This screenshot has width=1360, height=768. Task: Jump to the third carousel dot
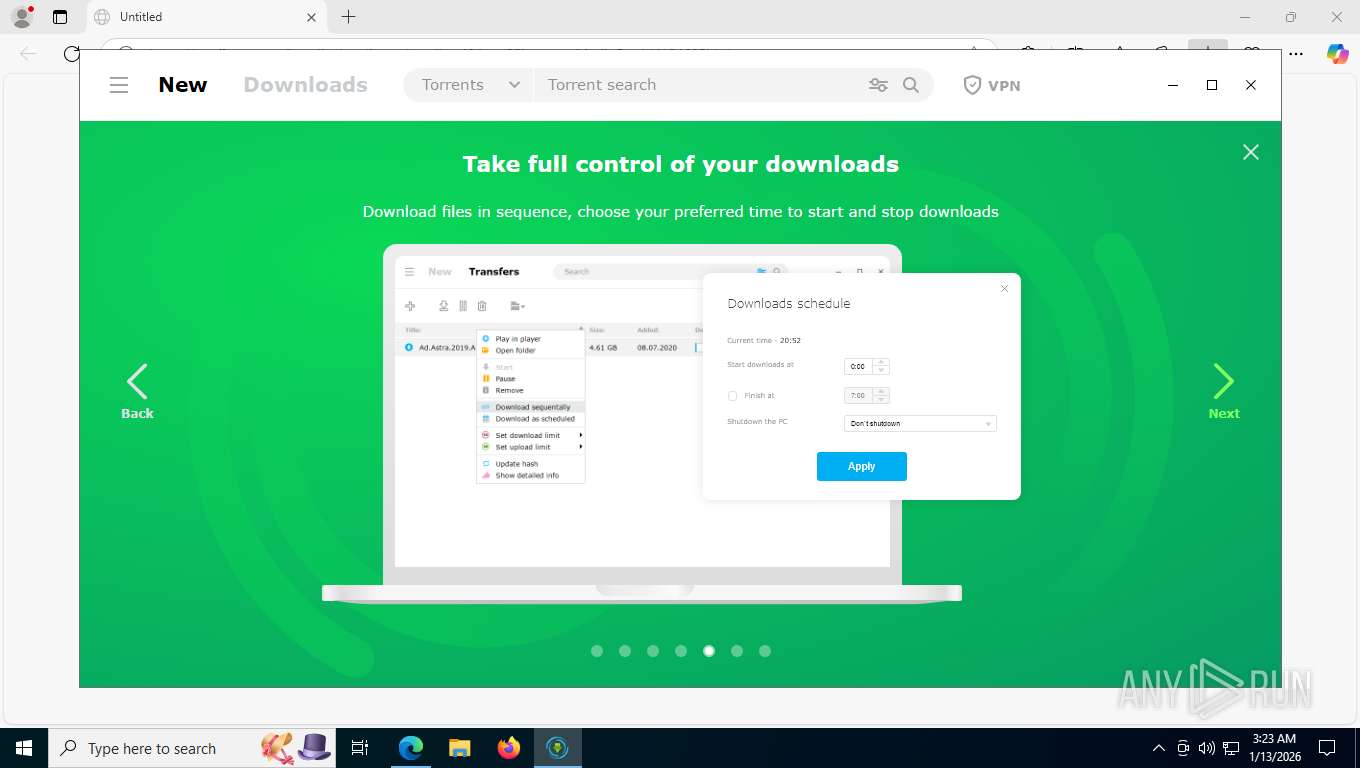pyautogui.click(x=653, y=651)
